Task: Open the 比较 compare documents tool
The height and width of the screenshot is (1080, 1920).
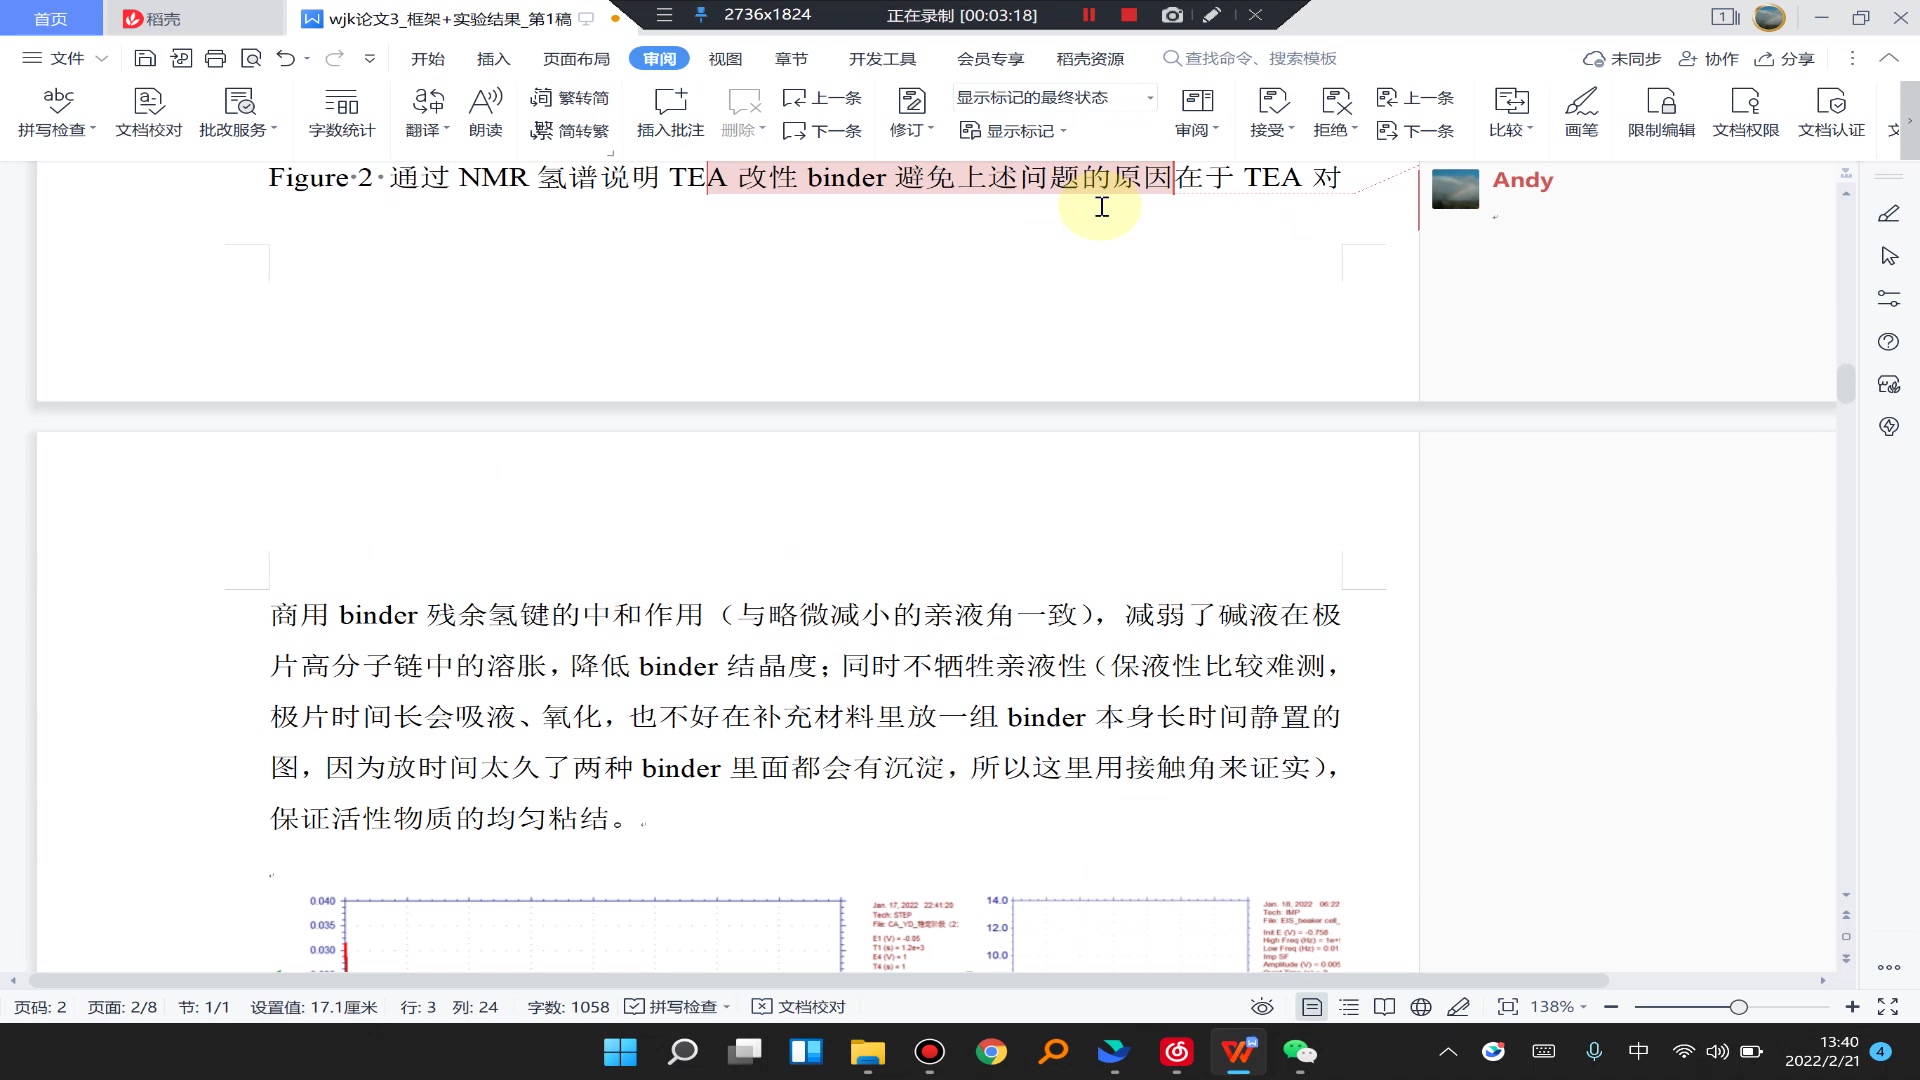Action: [x=1510, y=112]
